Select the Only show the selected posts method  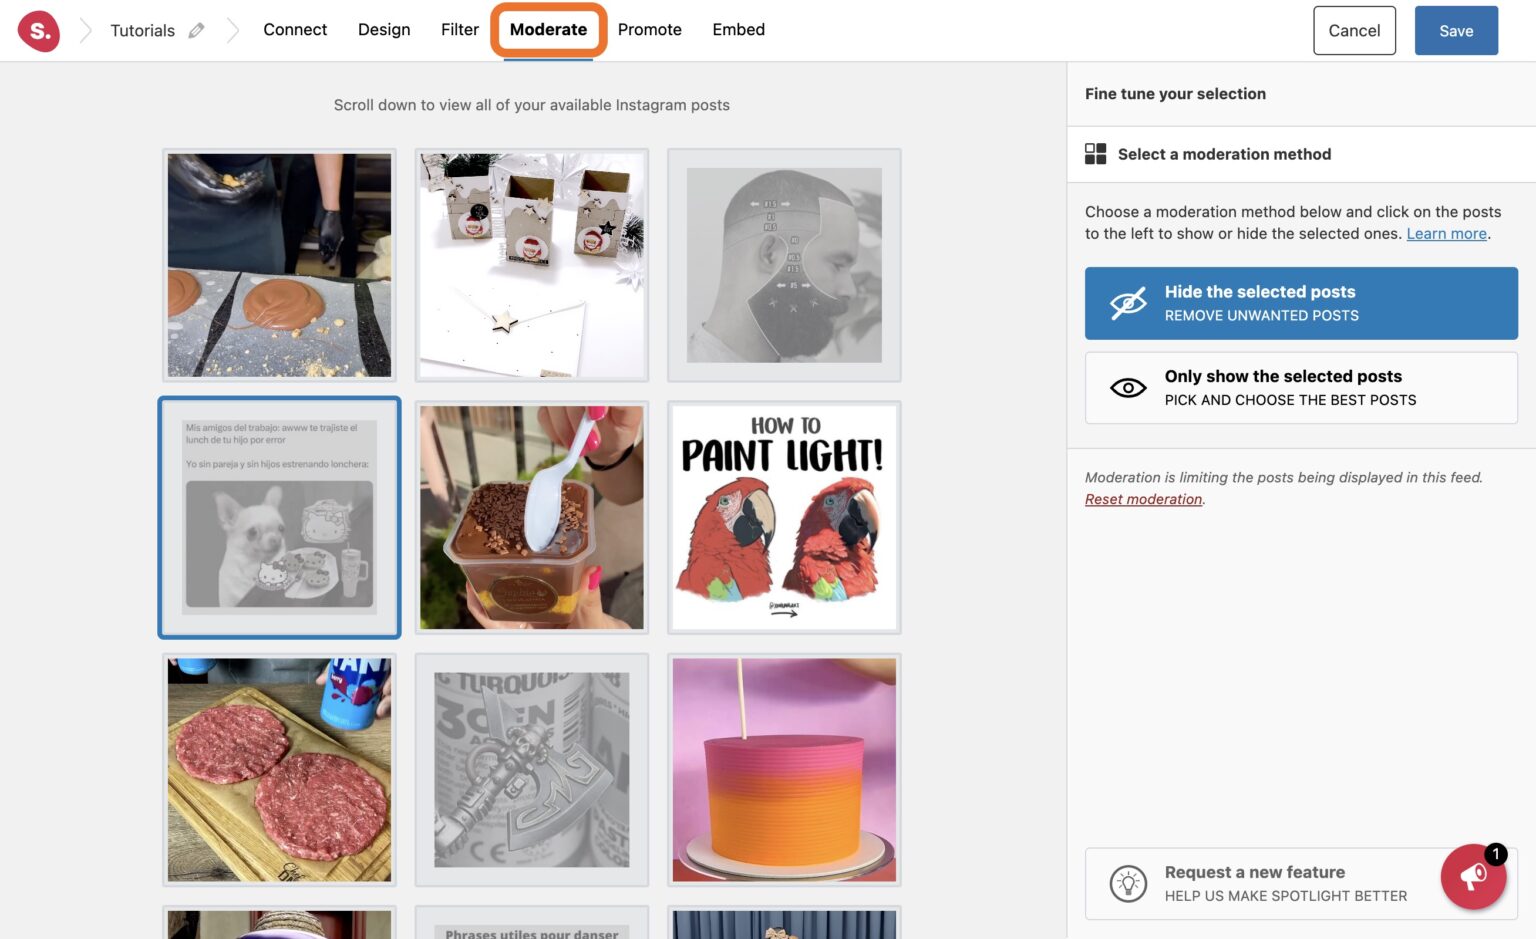pos(1300,387)
